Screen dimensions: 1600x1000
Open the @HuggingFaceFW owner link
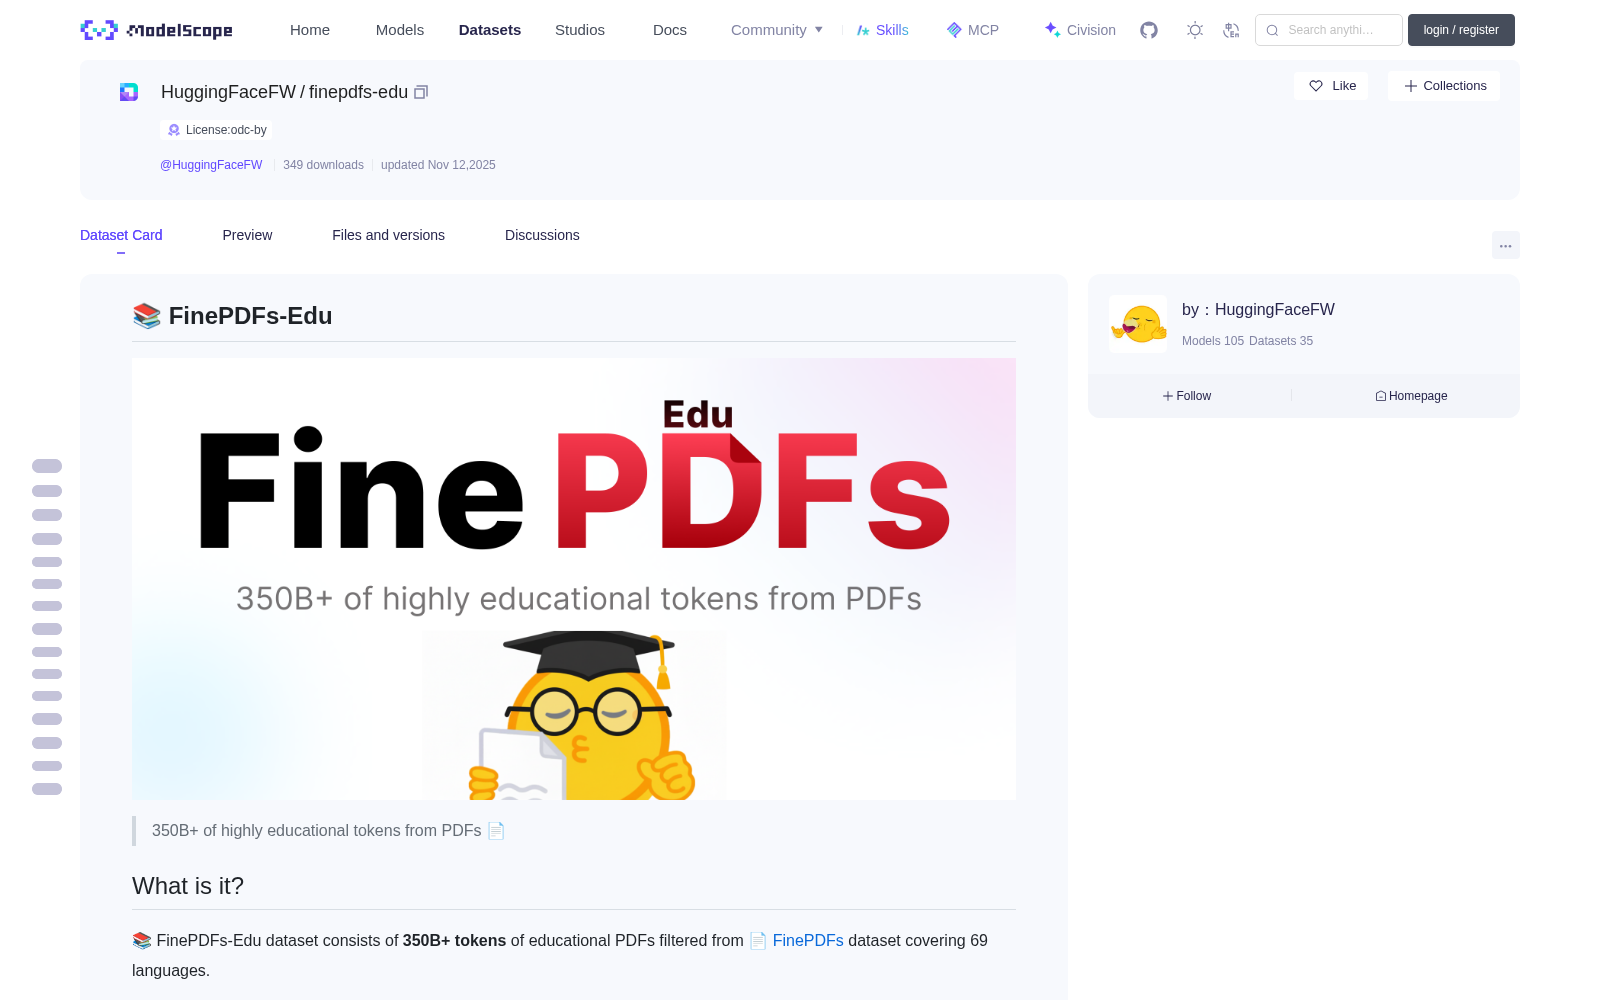pyautogui.click(x=211, y=165)
